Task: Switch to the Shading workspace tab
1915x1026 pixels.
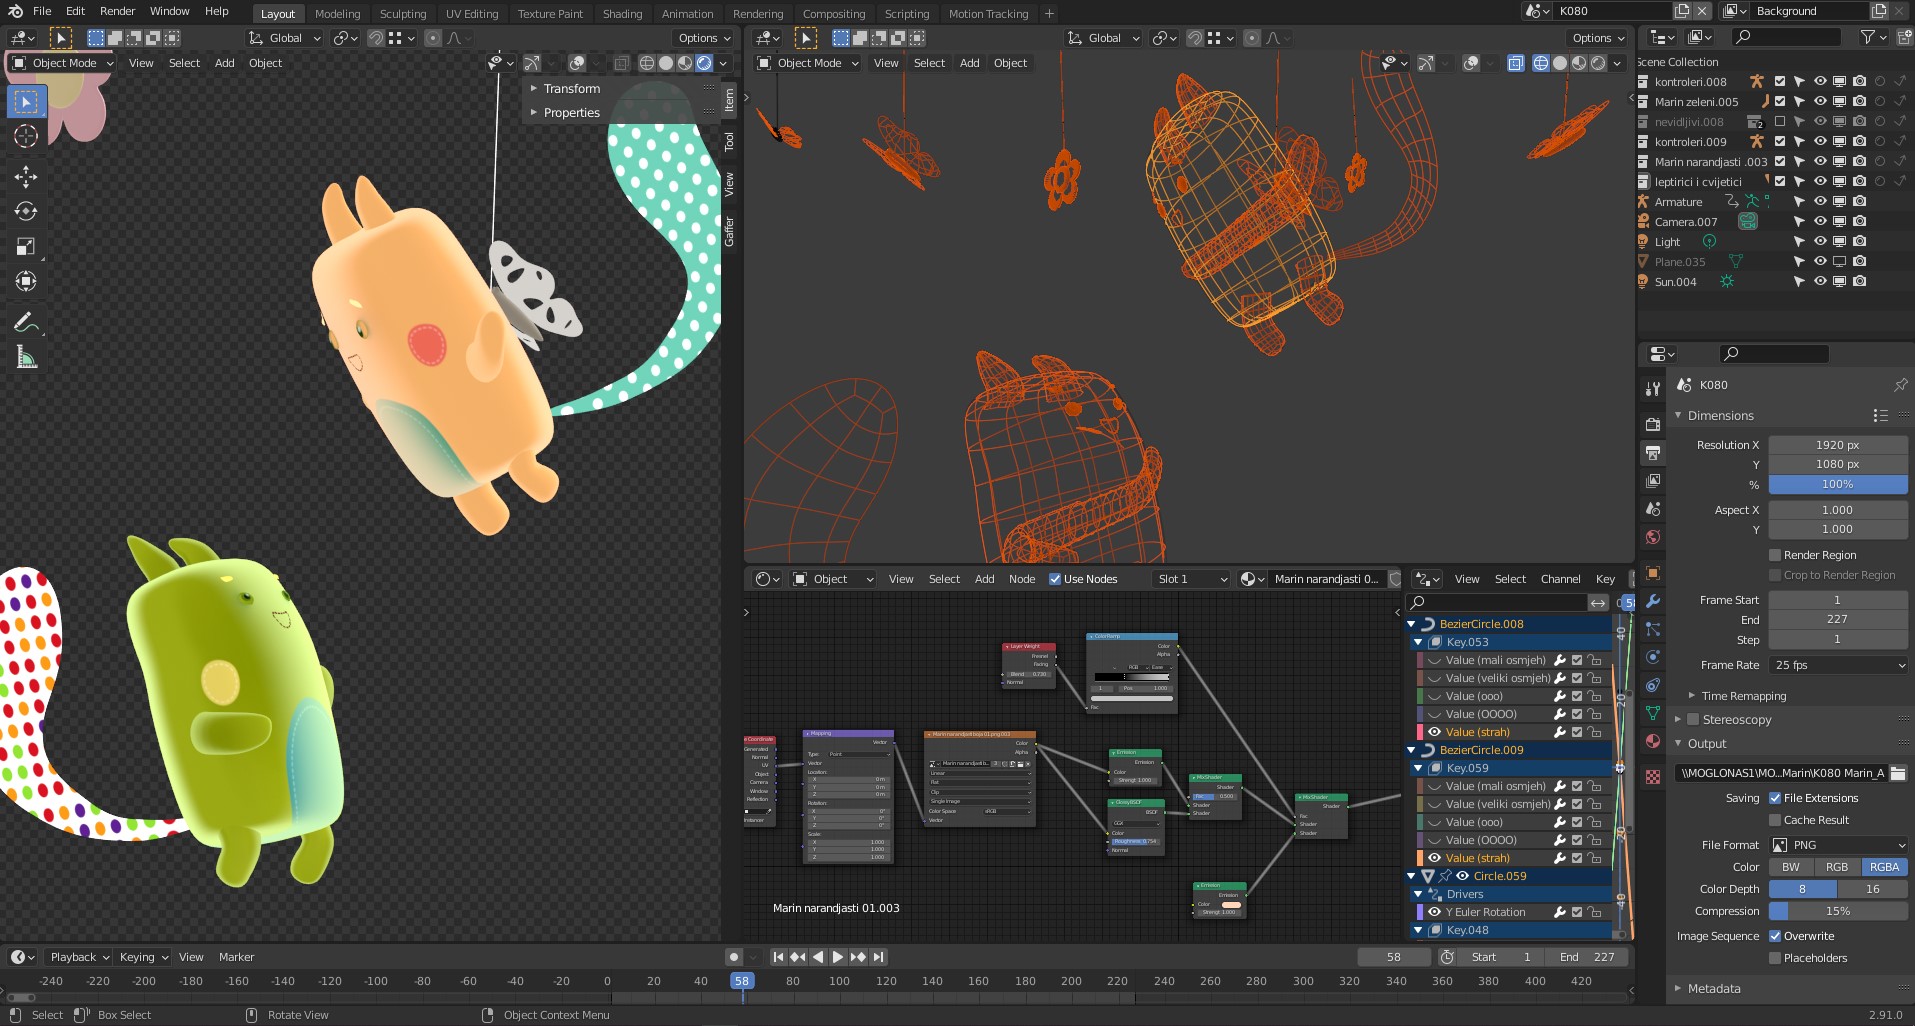Action: coord(622,14)
